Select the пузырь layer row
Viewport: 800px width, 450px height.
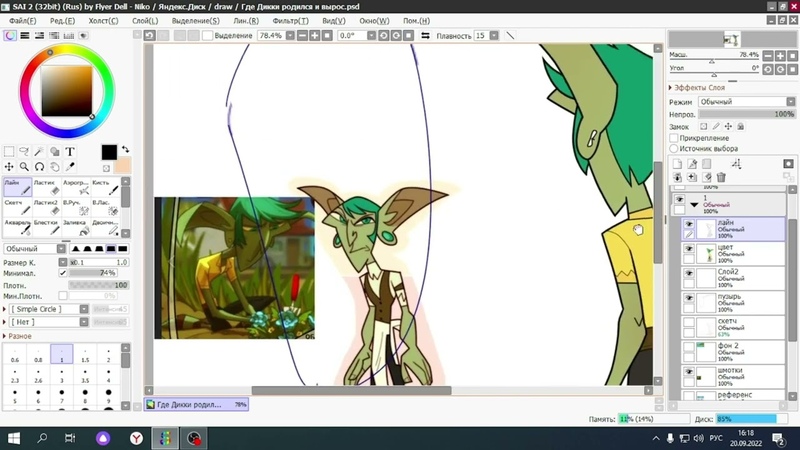734,303
